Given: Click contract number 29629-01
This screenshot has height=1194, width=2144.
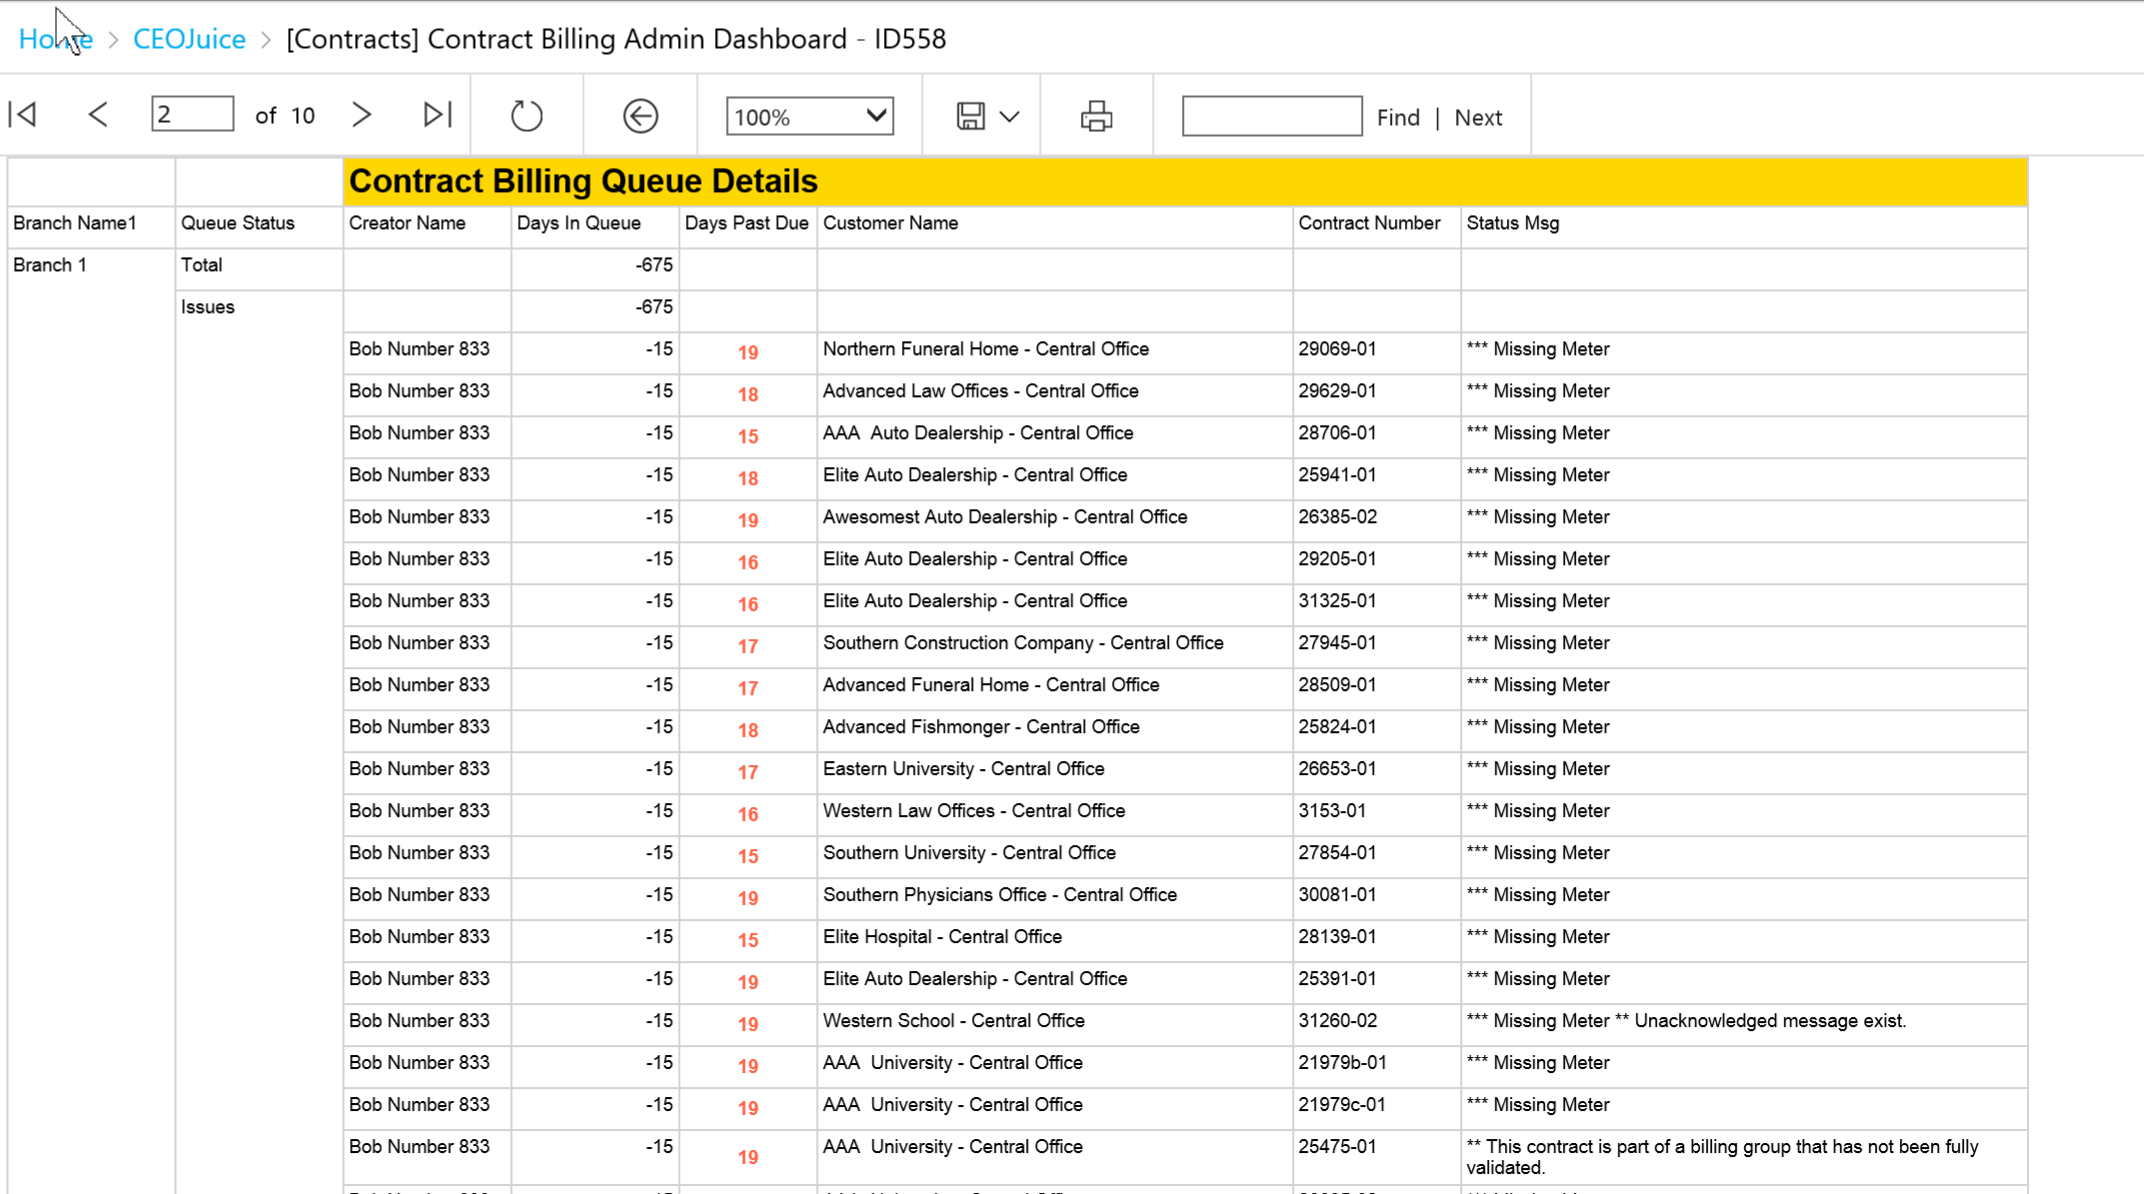Looking at the screenshot, I should point(1337,391).
